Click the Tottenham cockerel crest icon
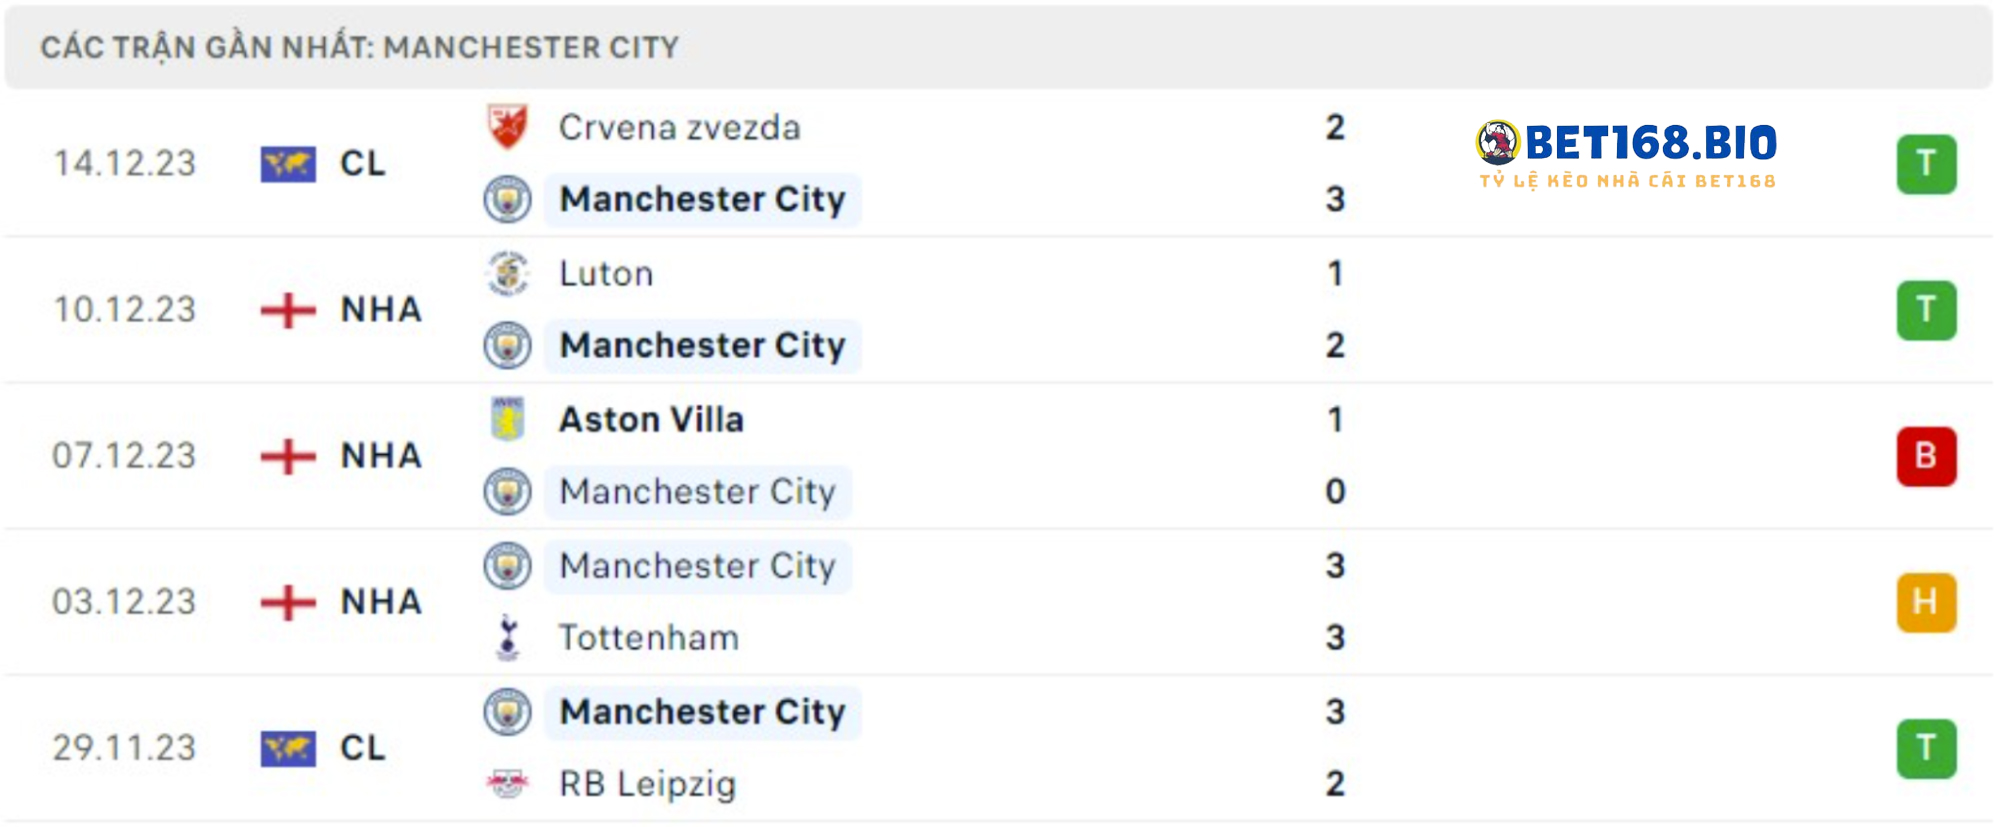1999x827 pixels. [507, 638]
